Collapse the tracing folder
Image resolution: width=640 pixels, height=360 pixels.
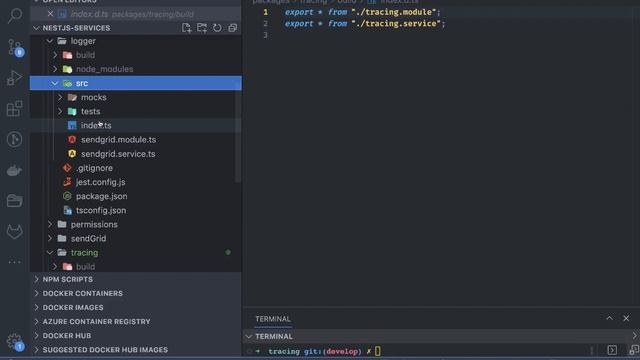(50, 253)
